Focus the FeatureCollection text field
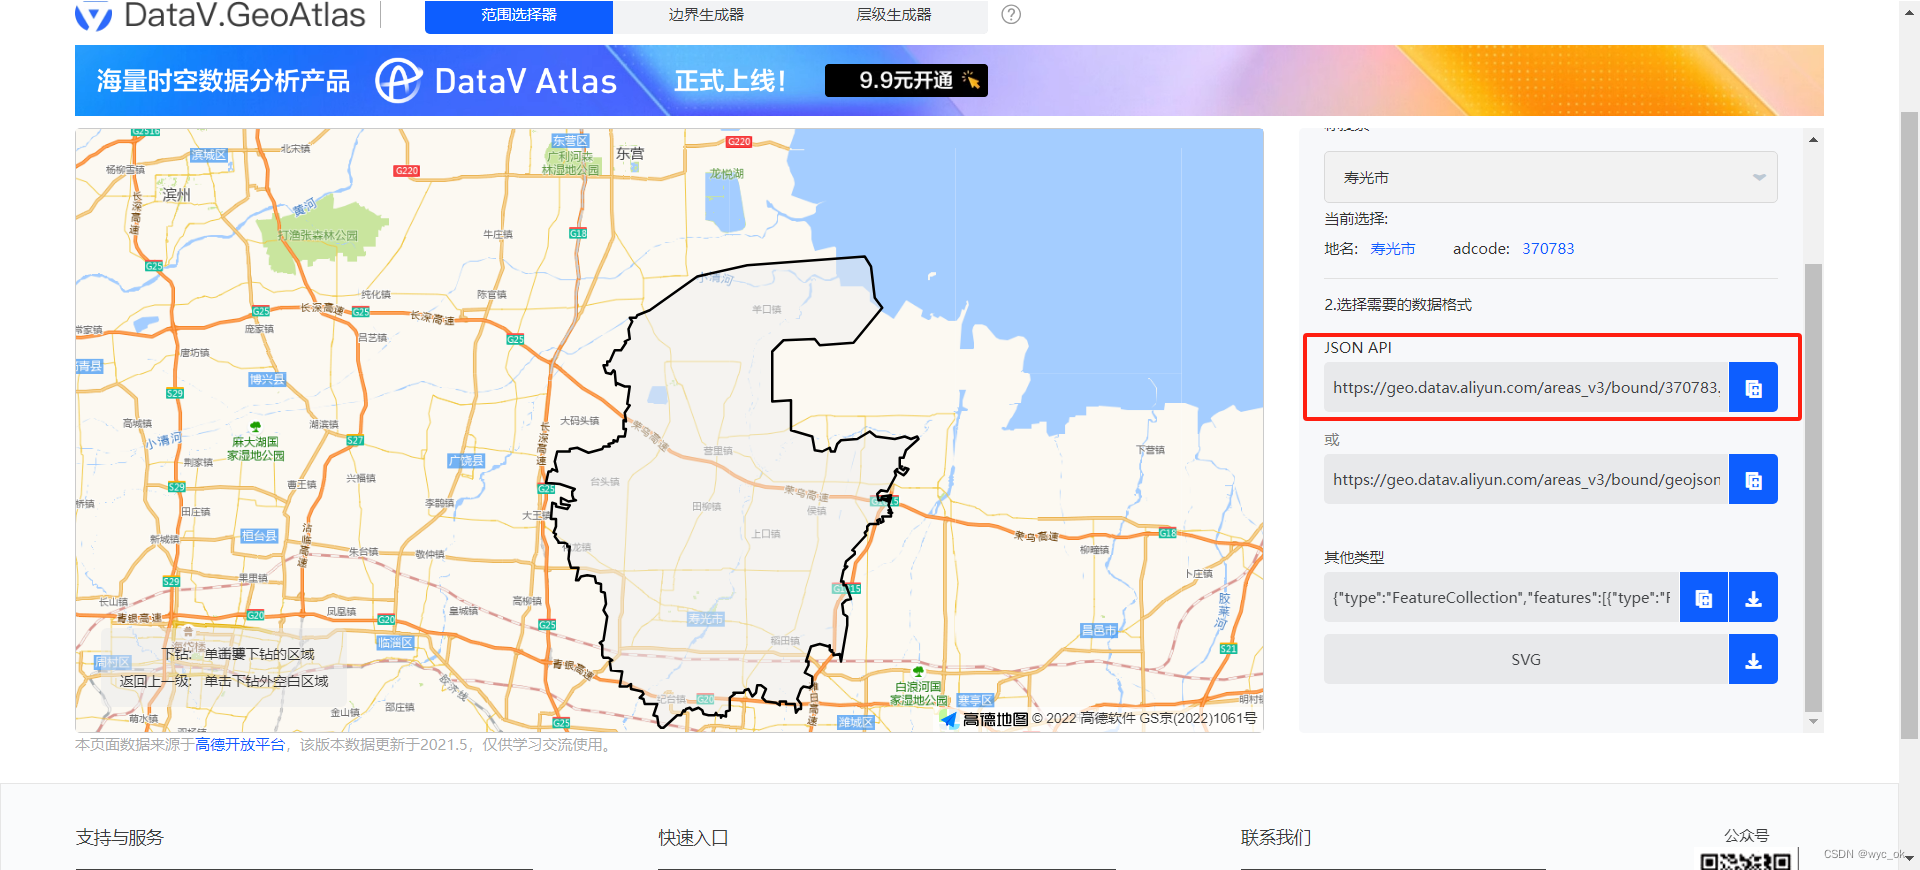Image resolution: width=1920 pixels, height=870 pixels. [x=1502, y=598]
